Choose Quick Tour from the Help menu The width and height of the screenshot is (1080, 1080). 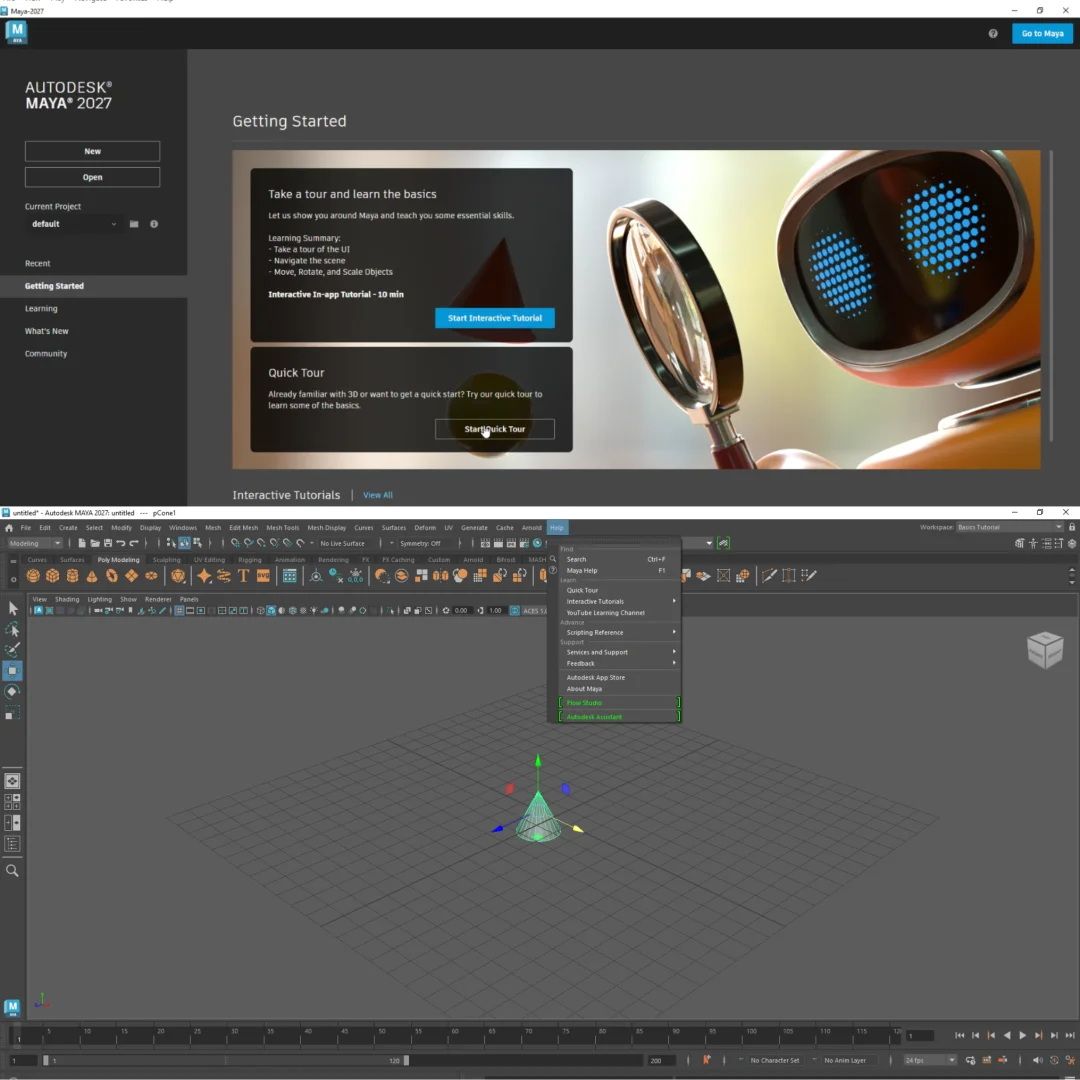582,590
